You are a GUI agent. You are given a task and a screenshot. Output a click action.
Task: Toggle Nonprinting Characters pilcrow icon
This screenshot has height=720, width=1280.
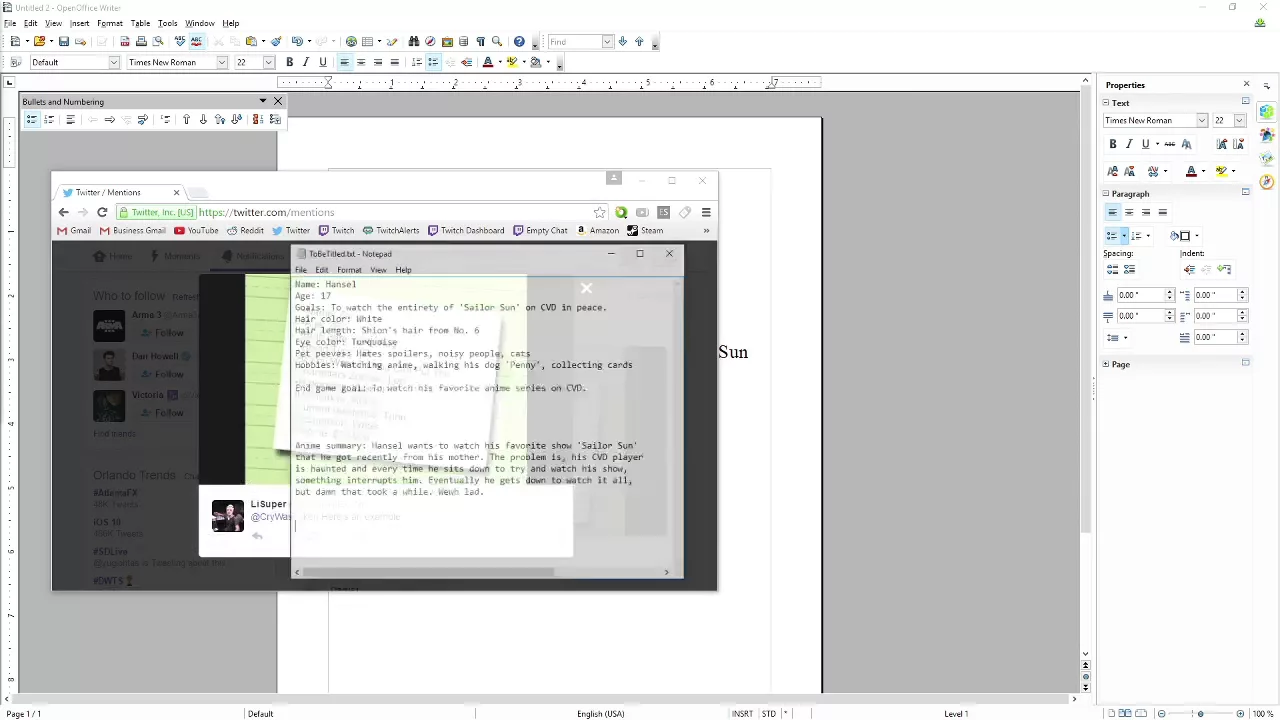coord(480,42)
